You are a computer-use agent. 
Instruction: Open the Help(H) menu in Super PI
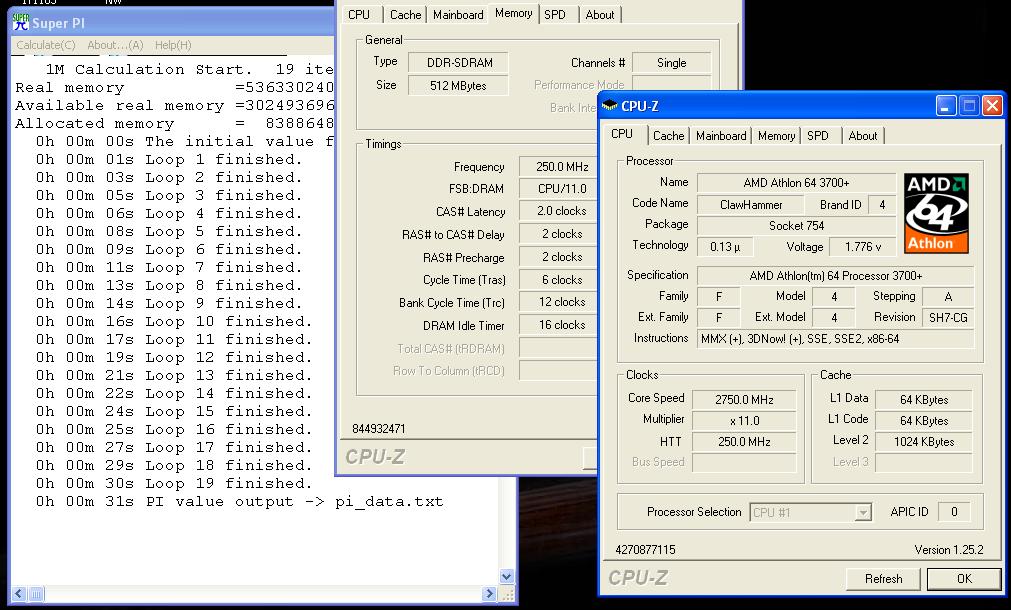pos(173,45)
